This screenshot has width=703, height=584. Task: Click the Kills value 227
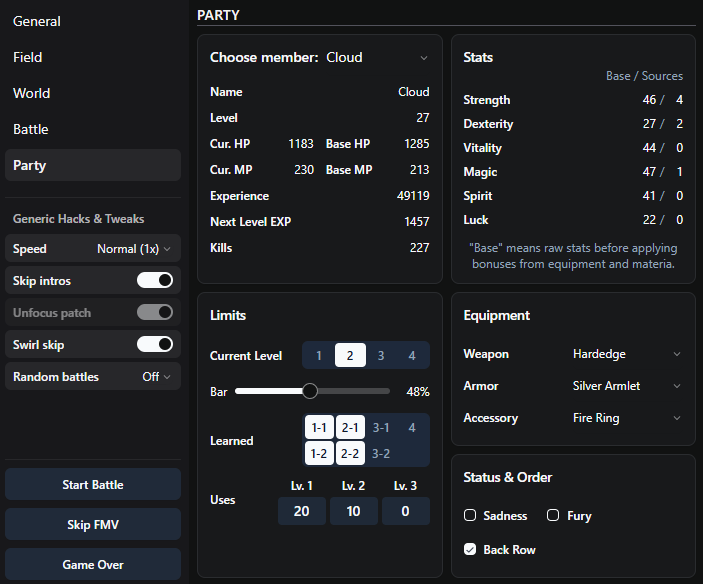(x=419, y=248)
